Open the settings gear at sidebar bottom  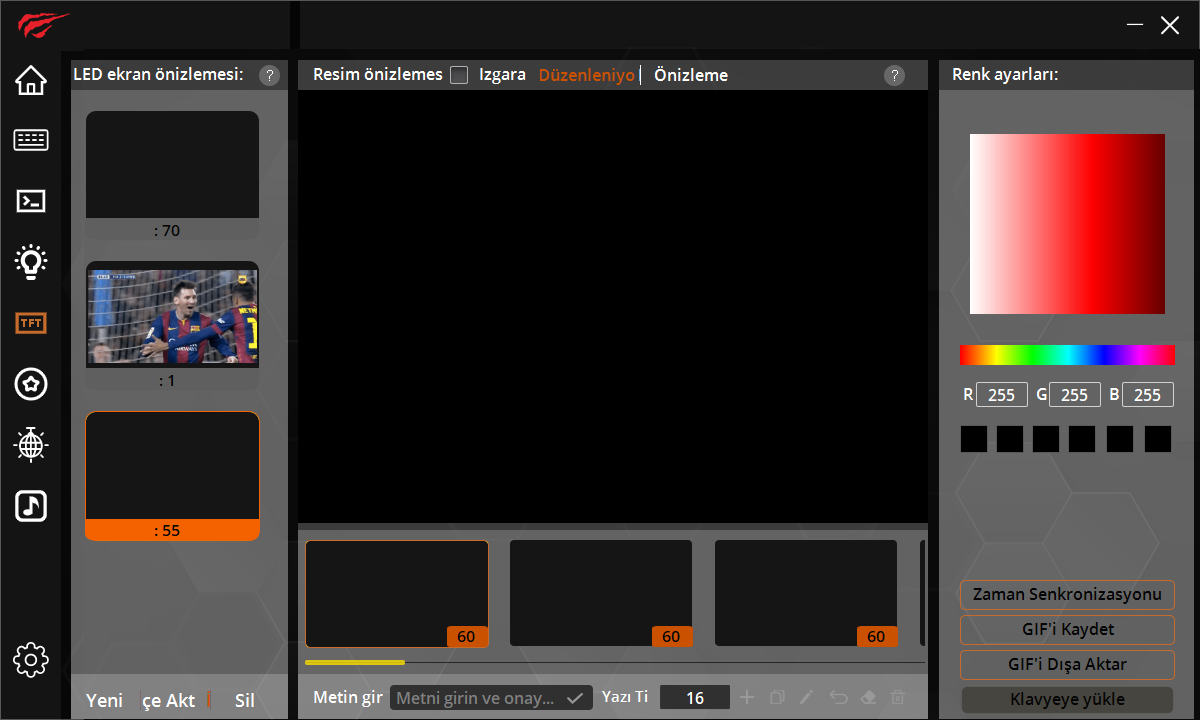31,660
